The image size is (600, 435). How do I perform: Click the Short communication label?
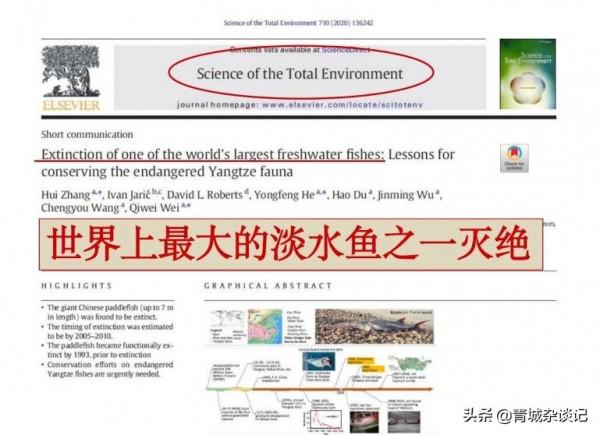pyautogui.click(x=87, y=134)
